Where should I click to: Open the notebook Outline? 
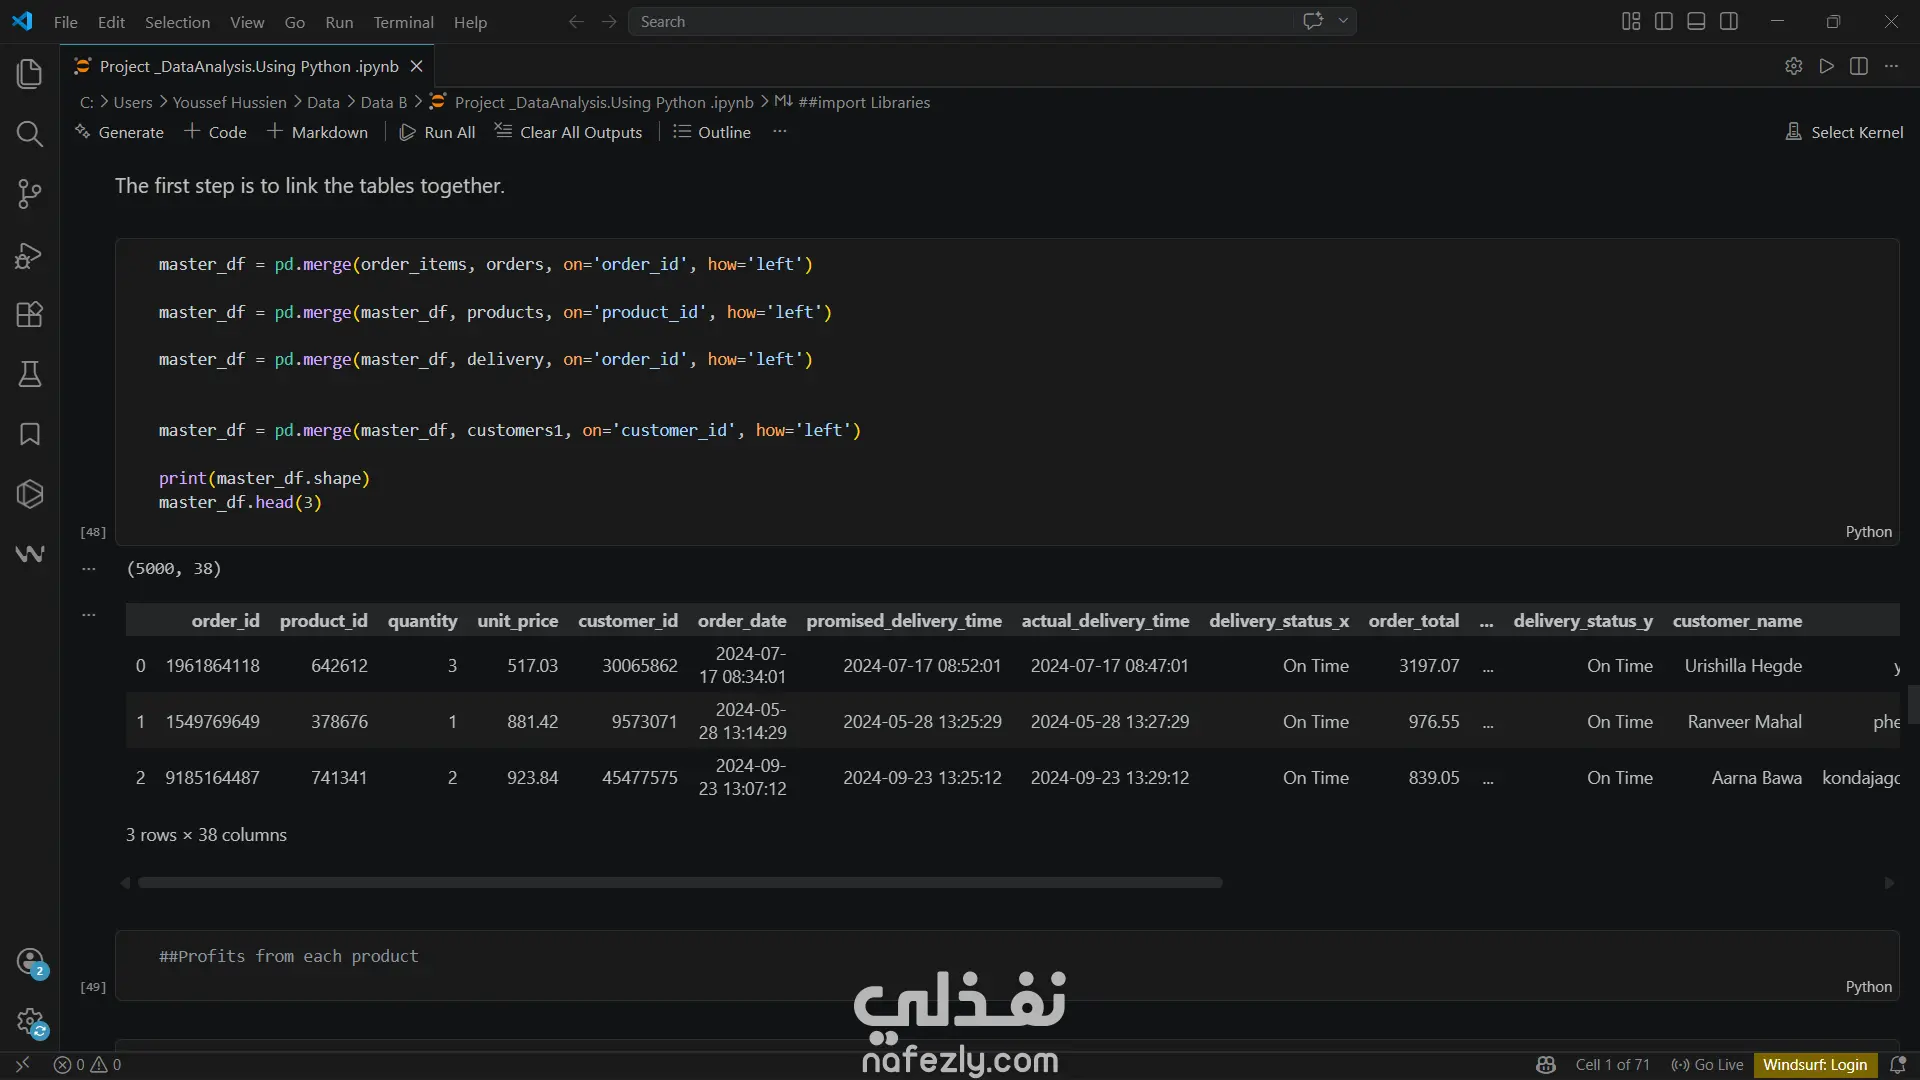pyautogui.click(x=712, y=132)
